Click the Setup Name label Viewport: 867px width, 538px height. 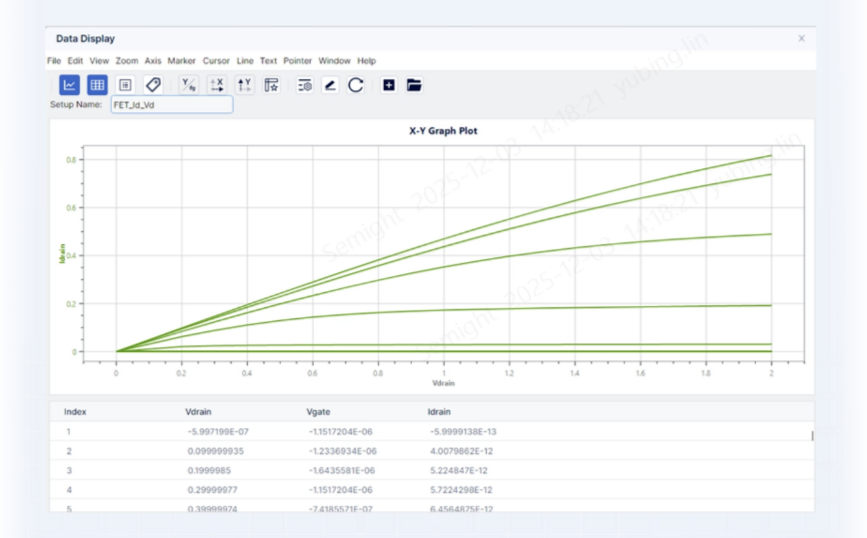pos(76,105)
